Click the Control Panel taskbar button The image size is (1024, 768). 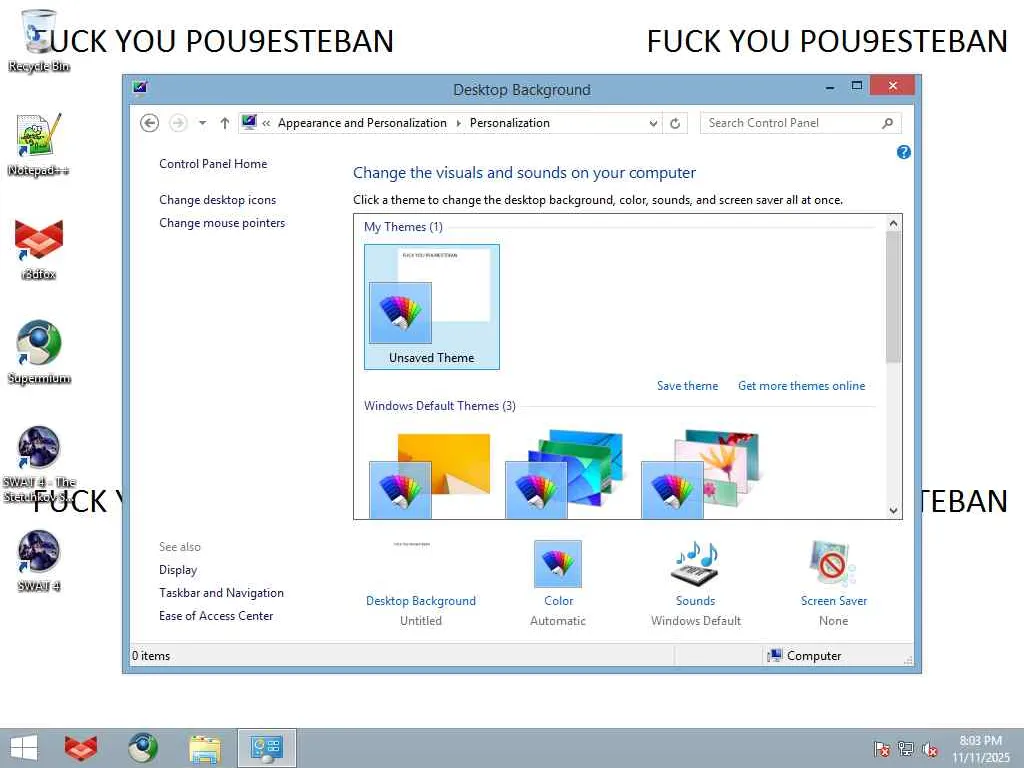pos(266,748)
